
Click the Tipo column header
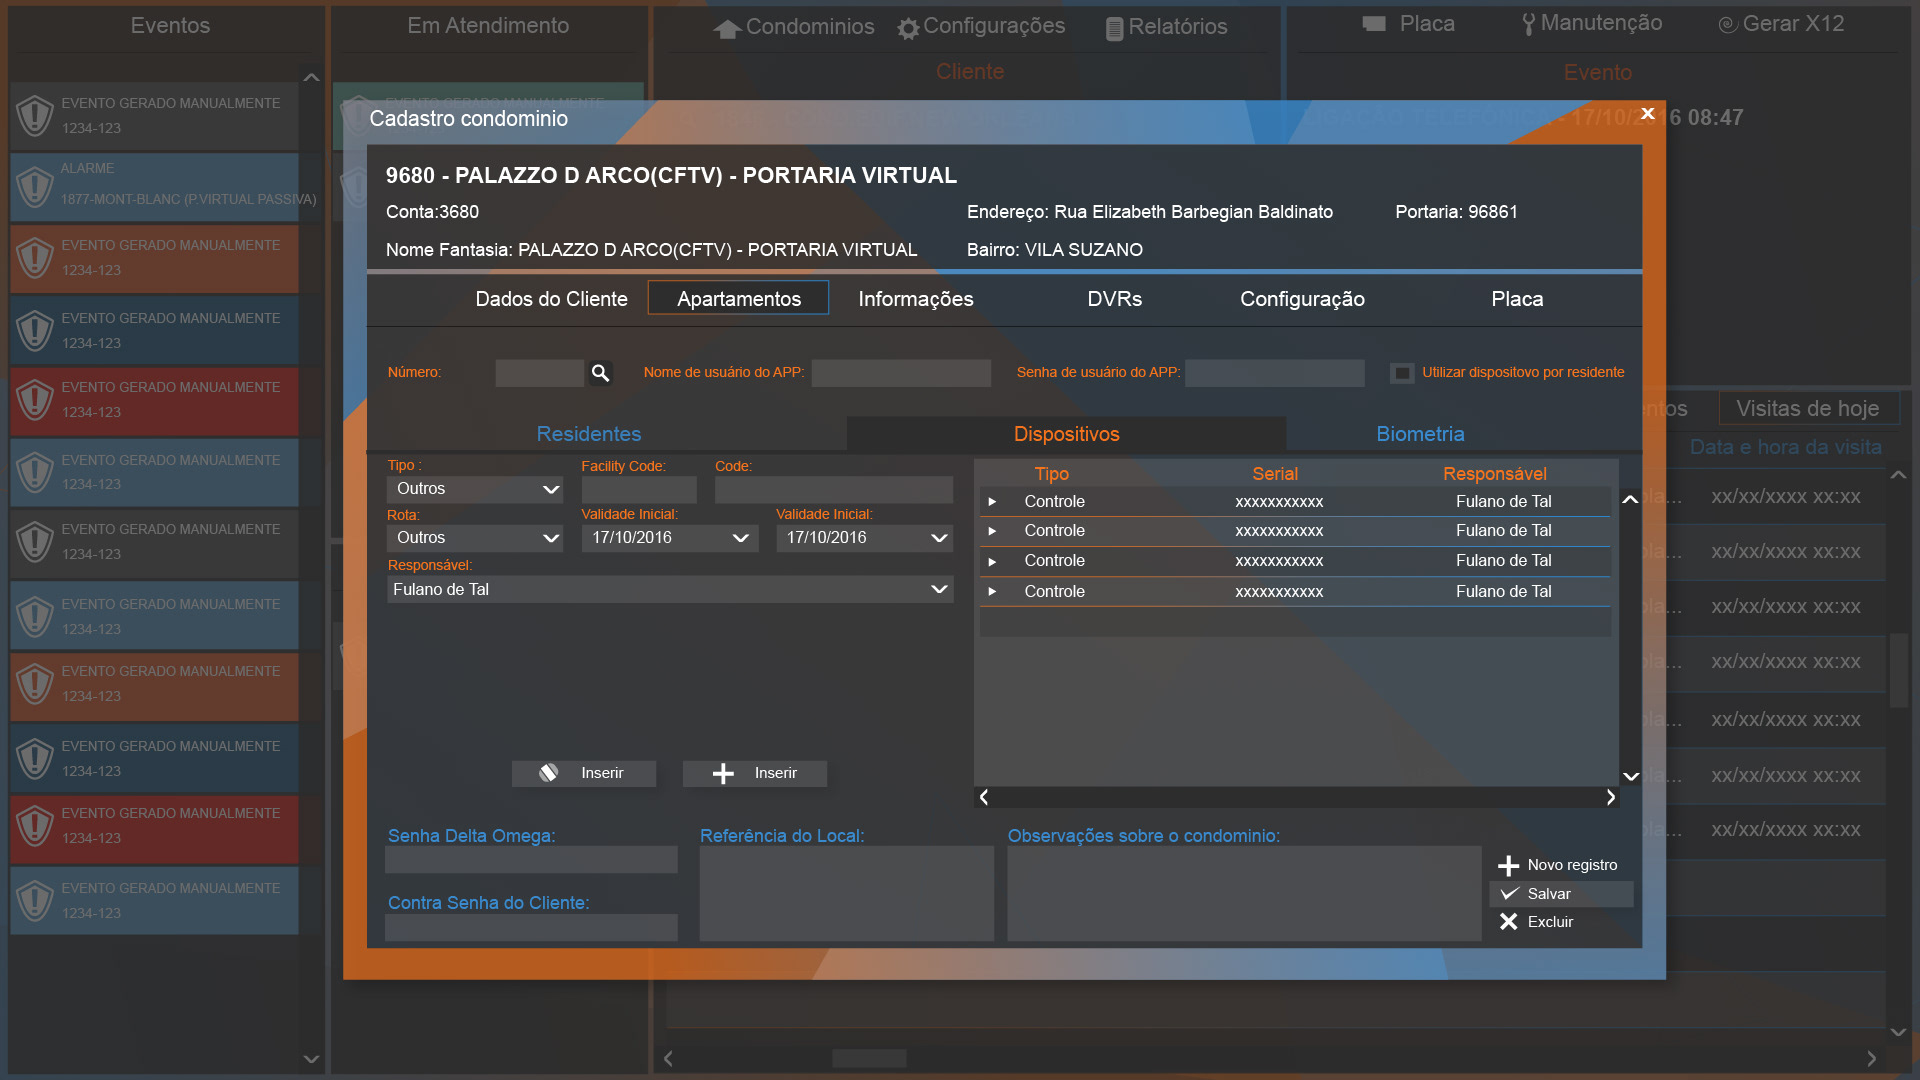(x=1052, y=474)
